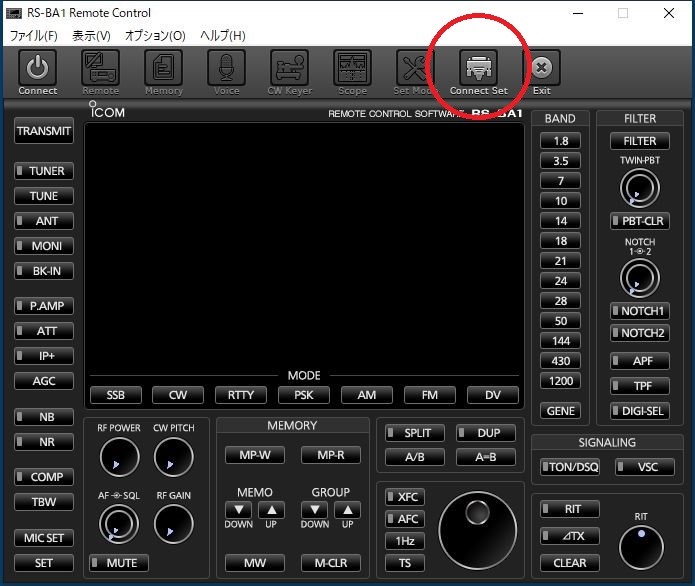
Task: Click the M-CLR button
Action: click(x=331, y=563)
